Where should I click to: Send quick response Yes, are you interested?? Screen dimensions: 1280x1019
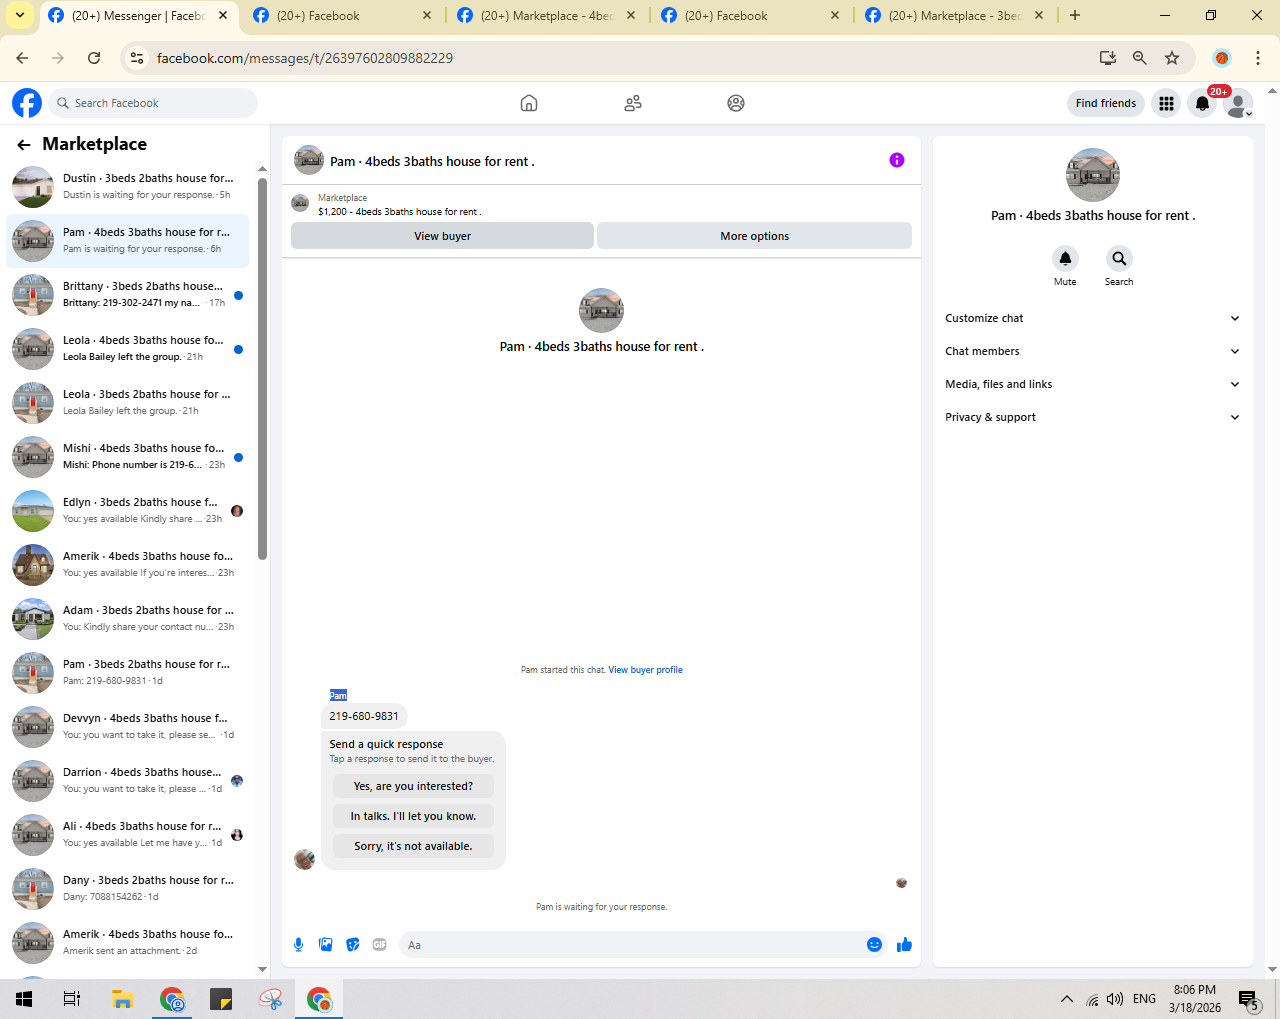click(x=413, y=786)
